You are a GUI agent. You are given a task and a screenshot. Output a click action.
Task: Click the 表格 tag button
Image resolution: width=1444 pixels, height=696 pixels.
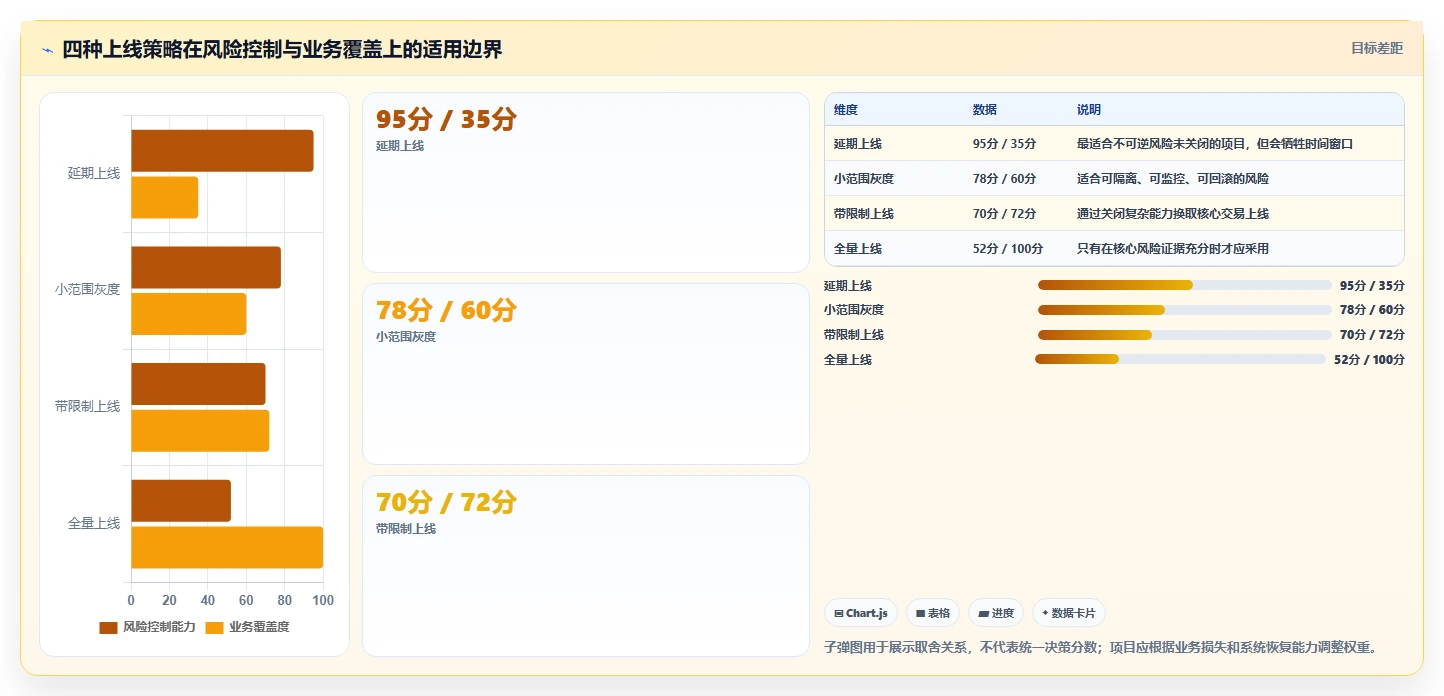933,613
